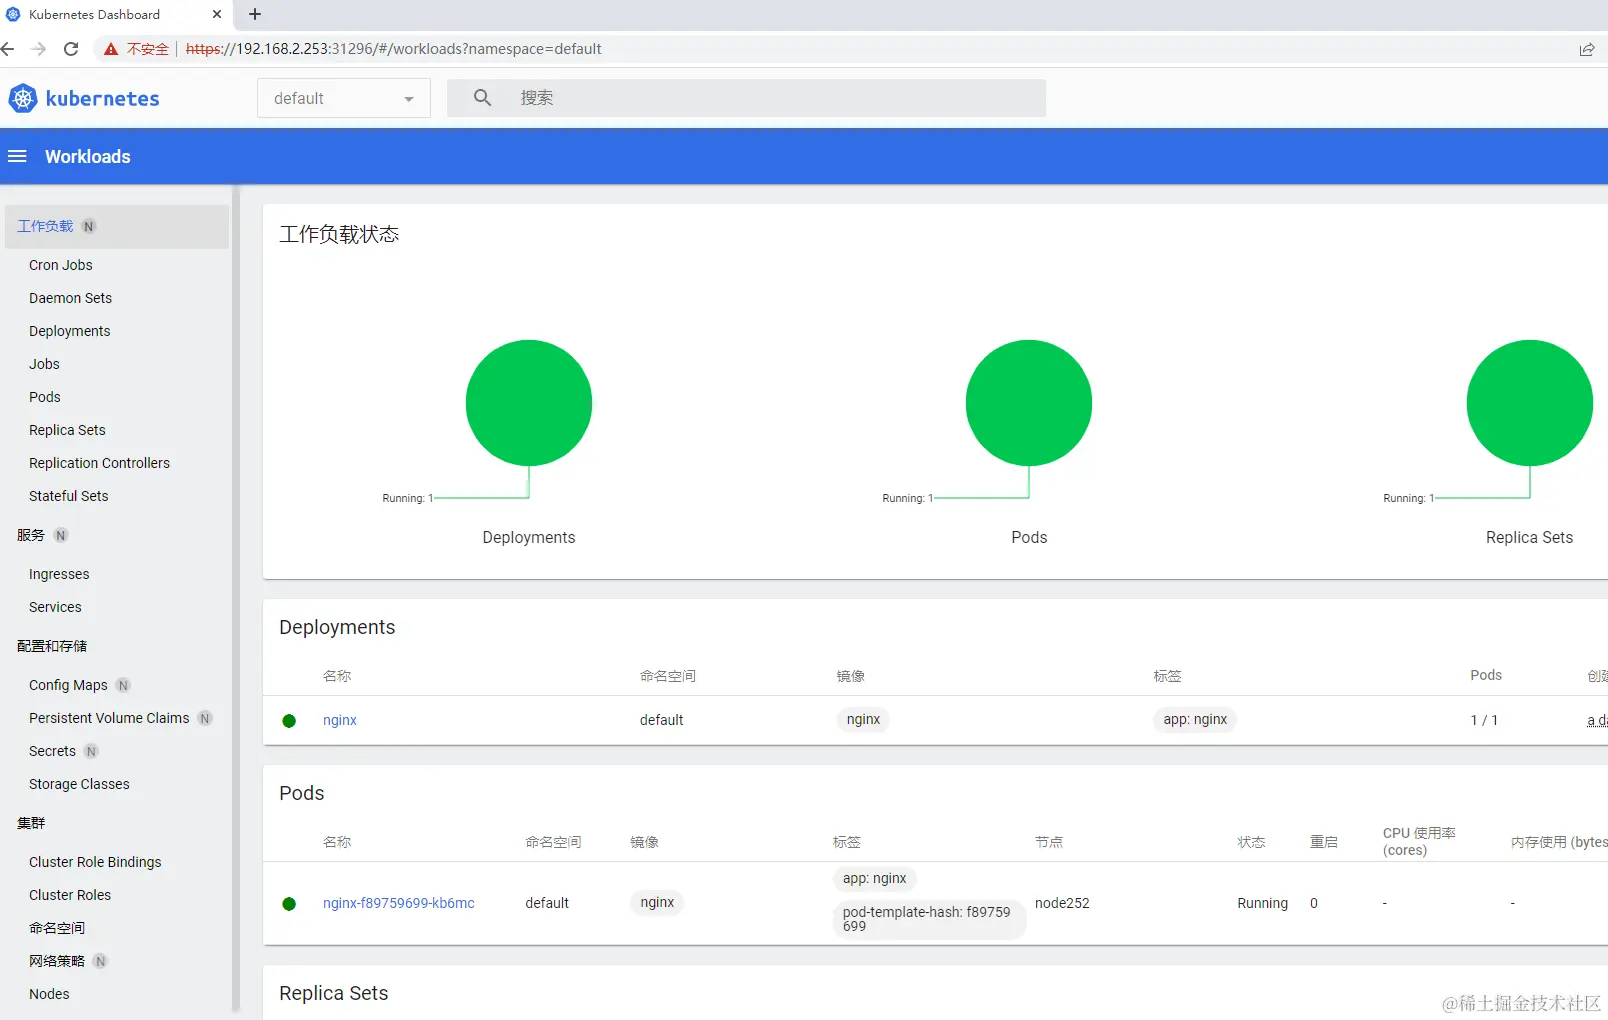Viewport: 1608px width, 1020px height.
Task: Go to Jobs in sidebar
Action: [44, 364]
